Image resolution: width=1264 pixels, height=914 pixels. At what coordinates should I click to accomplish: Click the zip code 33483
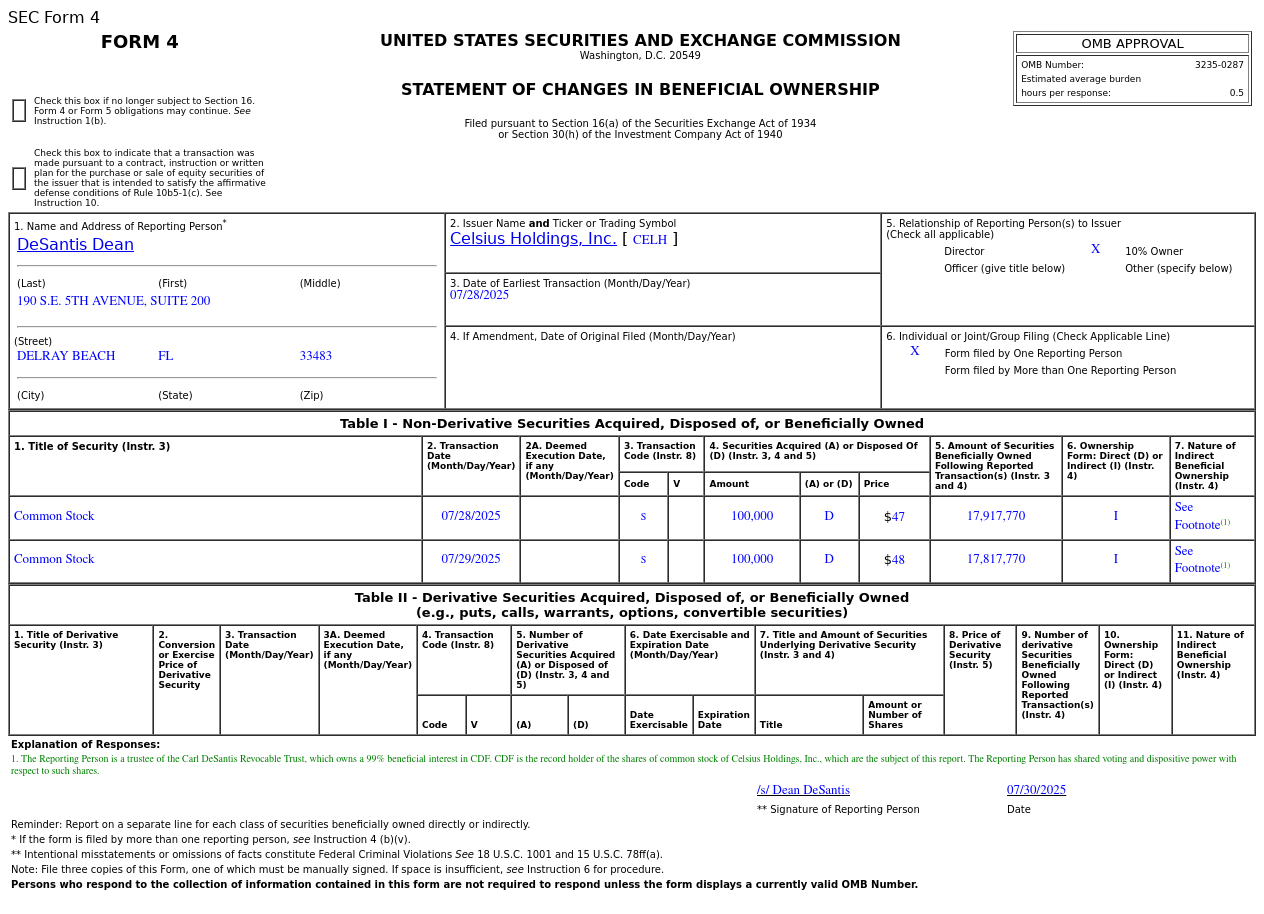point(316,356)
